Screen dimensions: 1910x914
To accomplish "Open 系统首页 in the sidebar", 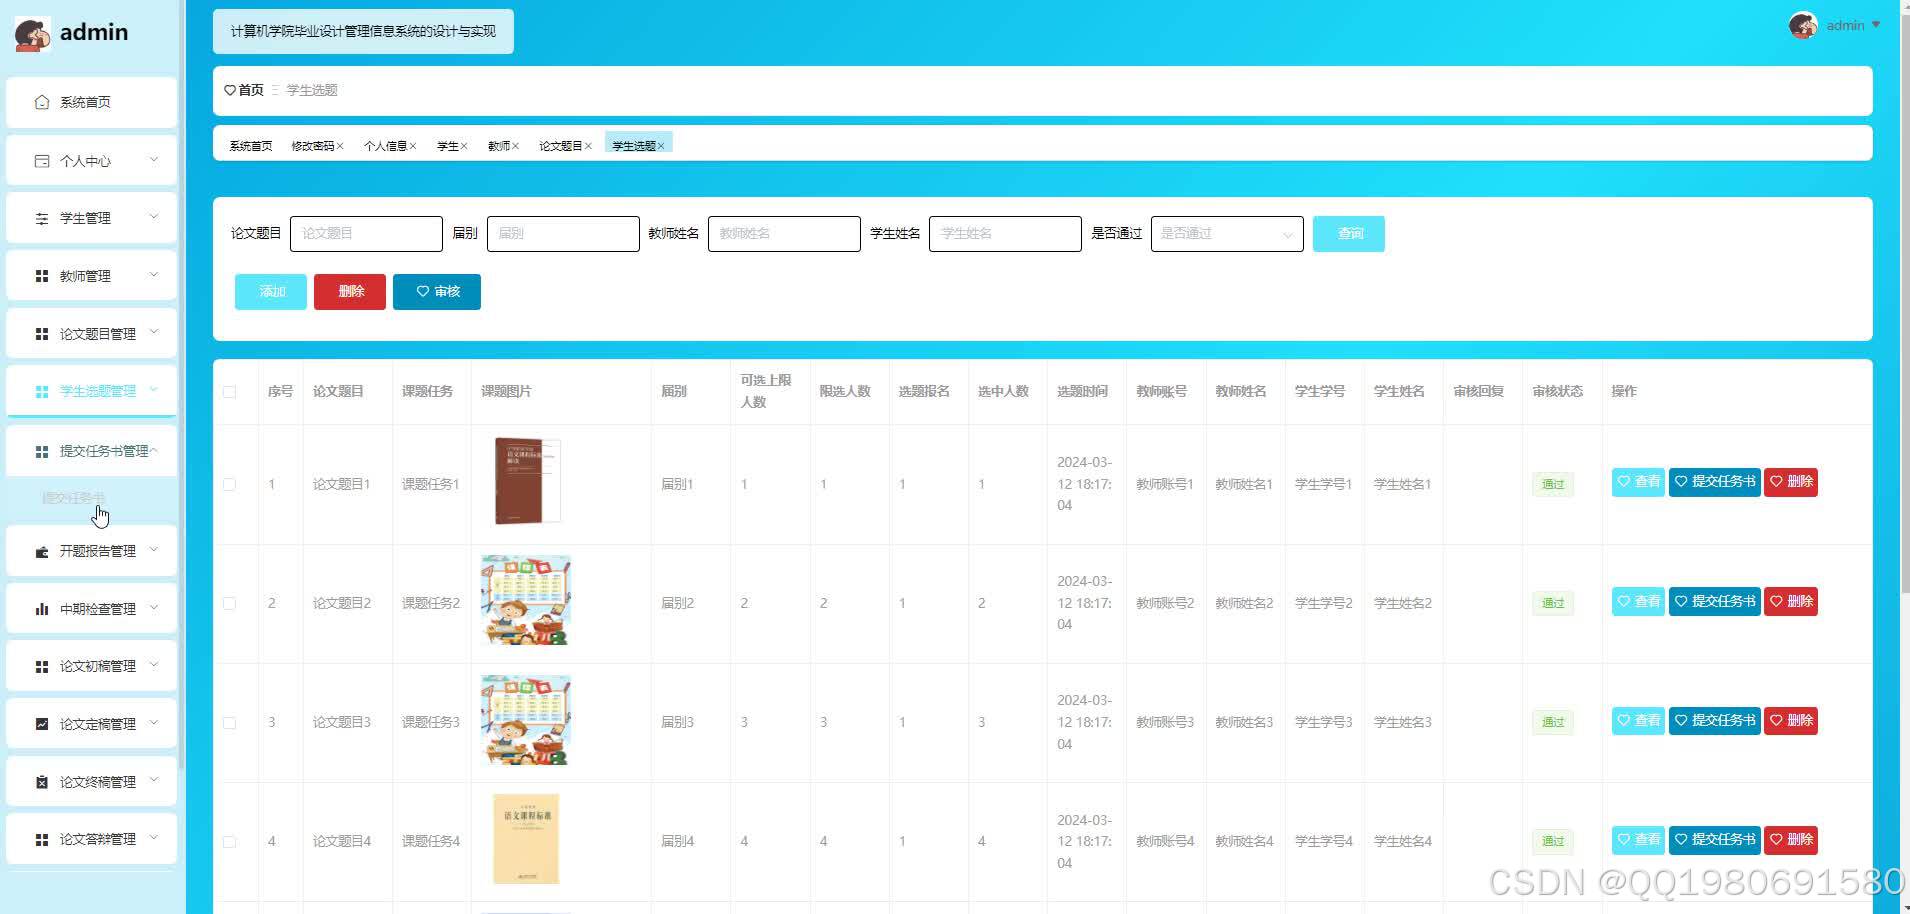I will pyautogui.click(x=91, y=102).
